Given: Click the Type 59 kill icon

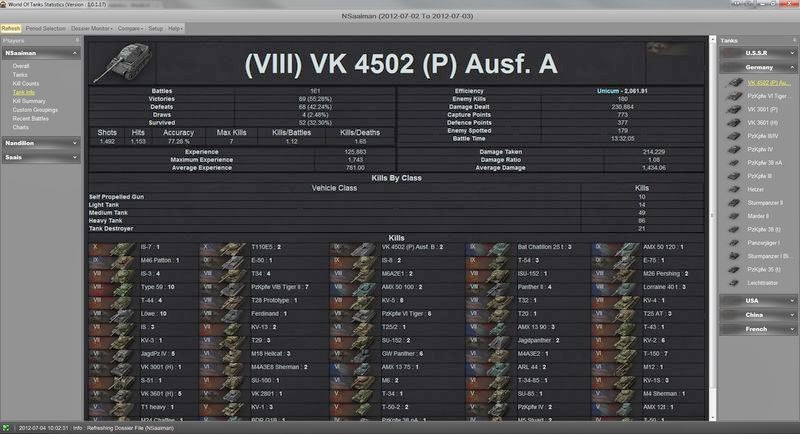Looking at the screenshot, I should [x=113, y=287].
